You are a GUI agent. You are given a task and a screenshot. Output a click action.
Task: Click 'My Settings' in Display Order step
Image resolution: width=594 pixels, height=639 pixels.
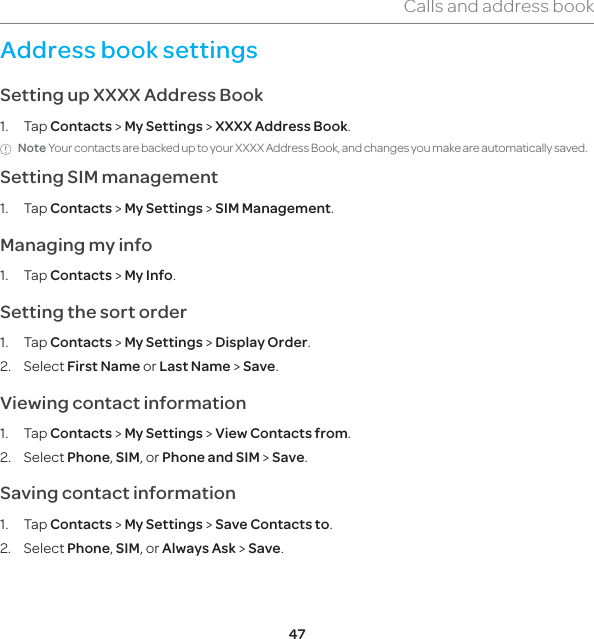point(163,343)
